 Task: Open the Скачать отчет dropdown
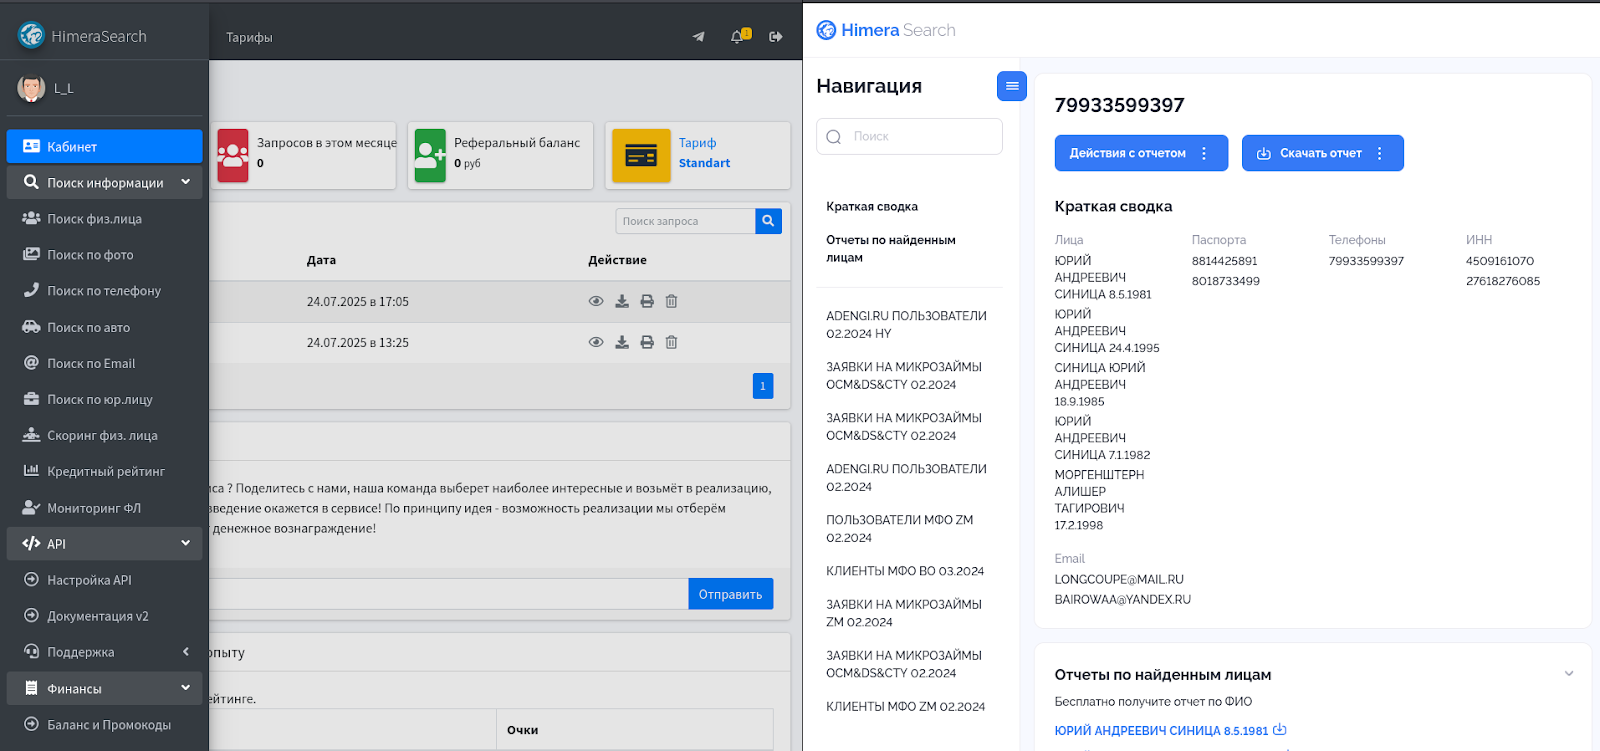(x=1322, y=153)
